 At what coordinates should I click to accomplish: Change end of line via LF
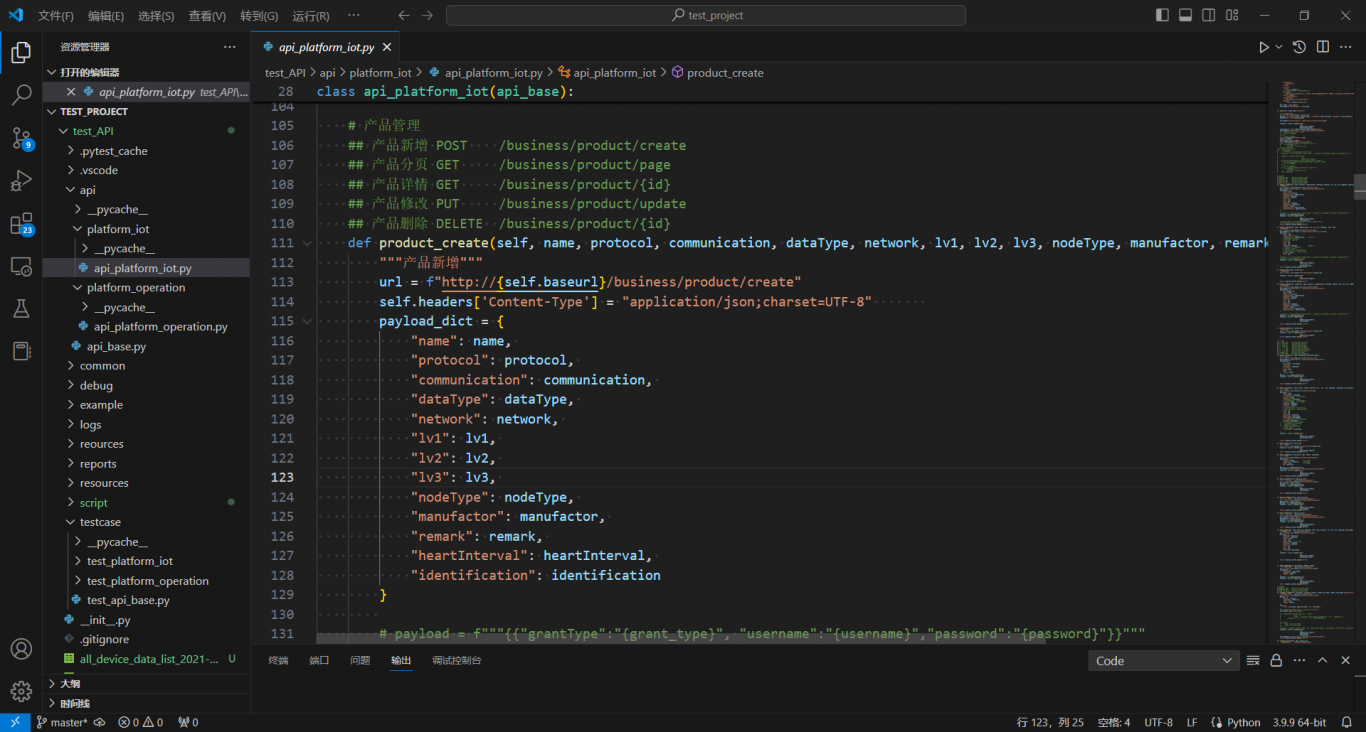pyautogui.click(x=1192, y=722)
